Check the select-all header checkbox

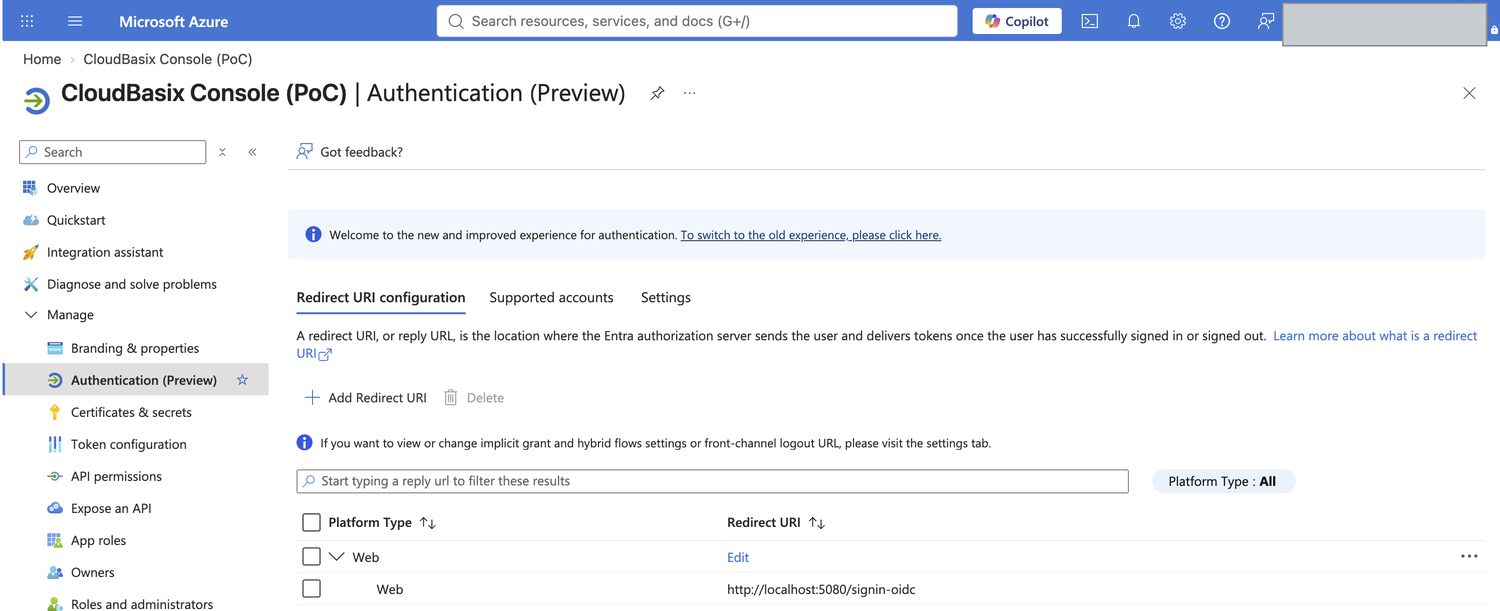point(311,522)
